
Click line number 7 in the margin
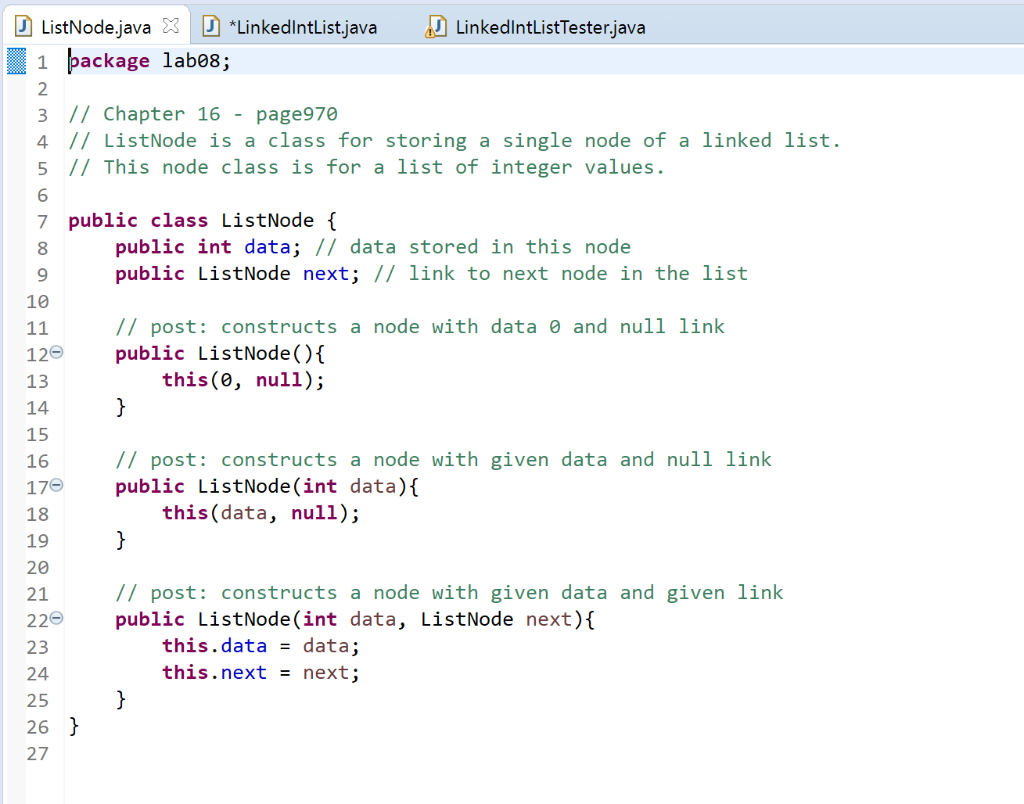click(x=42, y=220)
